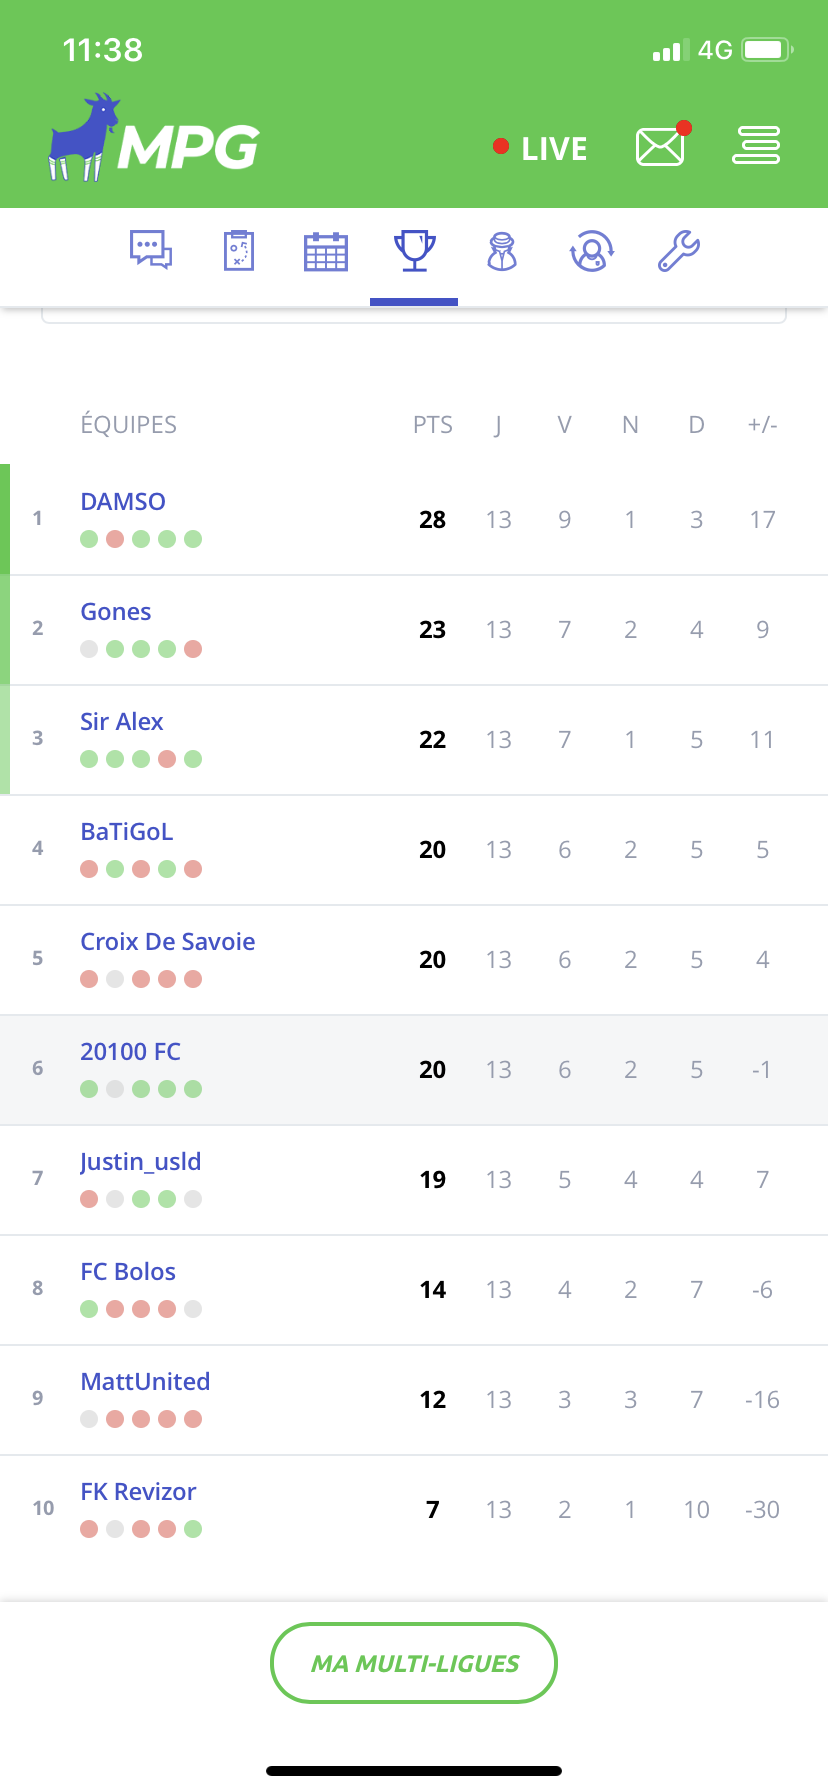The height and width of the screenshot is (1792, 828).
Task: Open the chat messages icon
Action: pyautogui.click(x=151, y=250)
